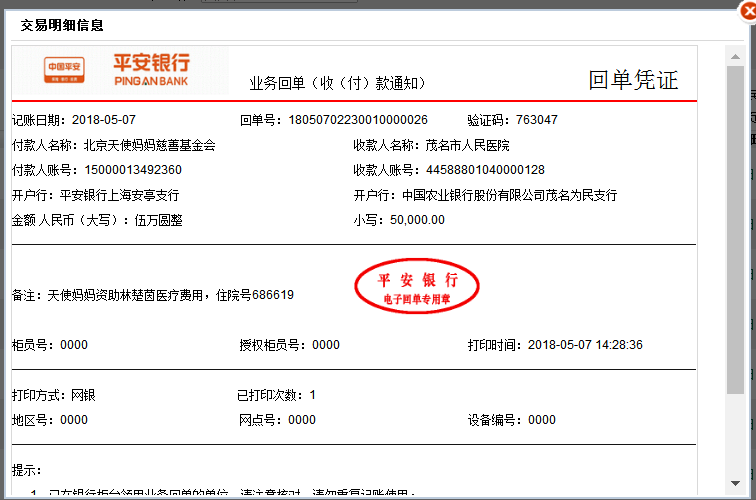The image size is (756, 500).
Task: Click the 网点号 value 0000
Action: tap(302, 420)
